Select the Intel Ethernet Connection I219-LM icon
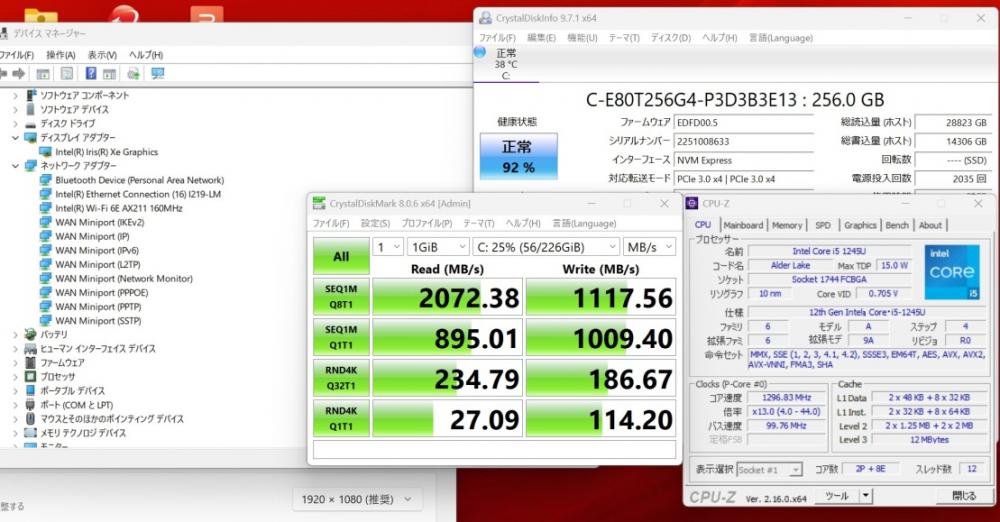This screenshot has width=1000, height=522. point(45,194)
